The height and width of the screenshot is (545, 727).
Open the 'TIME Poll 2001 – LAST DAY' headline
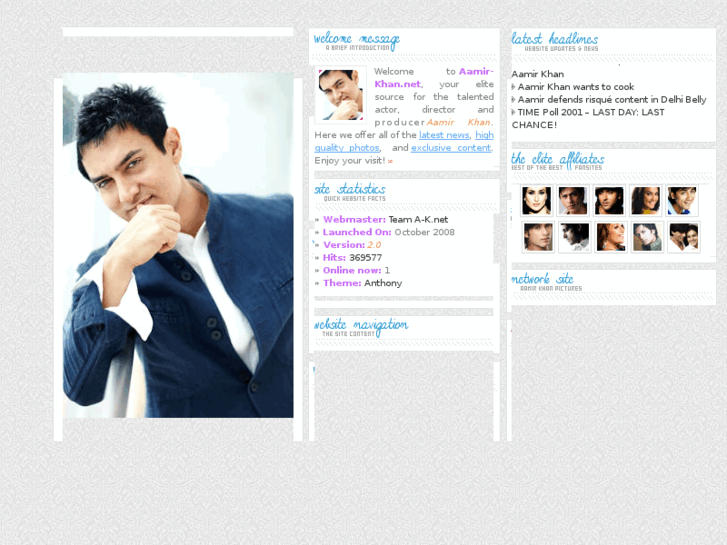pyautogui.click(x=588, y=118)
